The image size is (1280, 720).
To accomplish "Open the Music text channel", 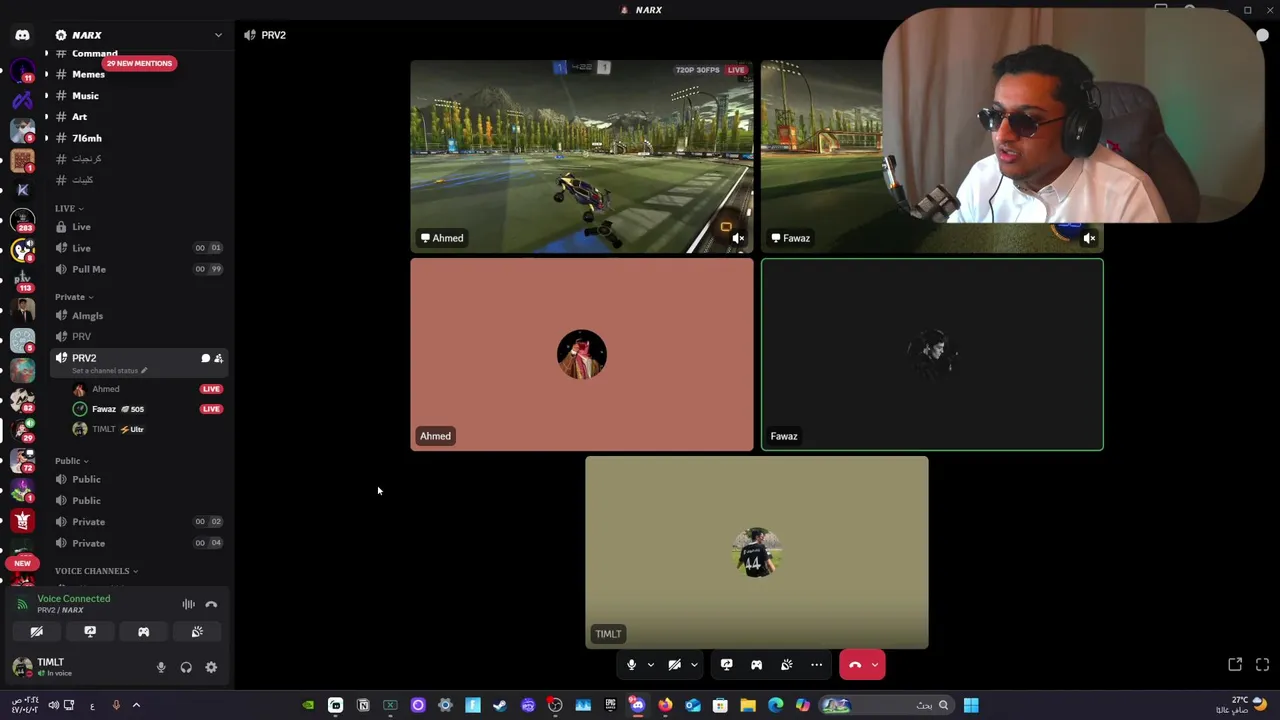I will (138, 96).
